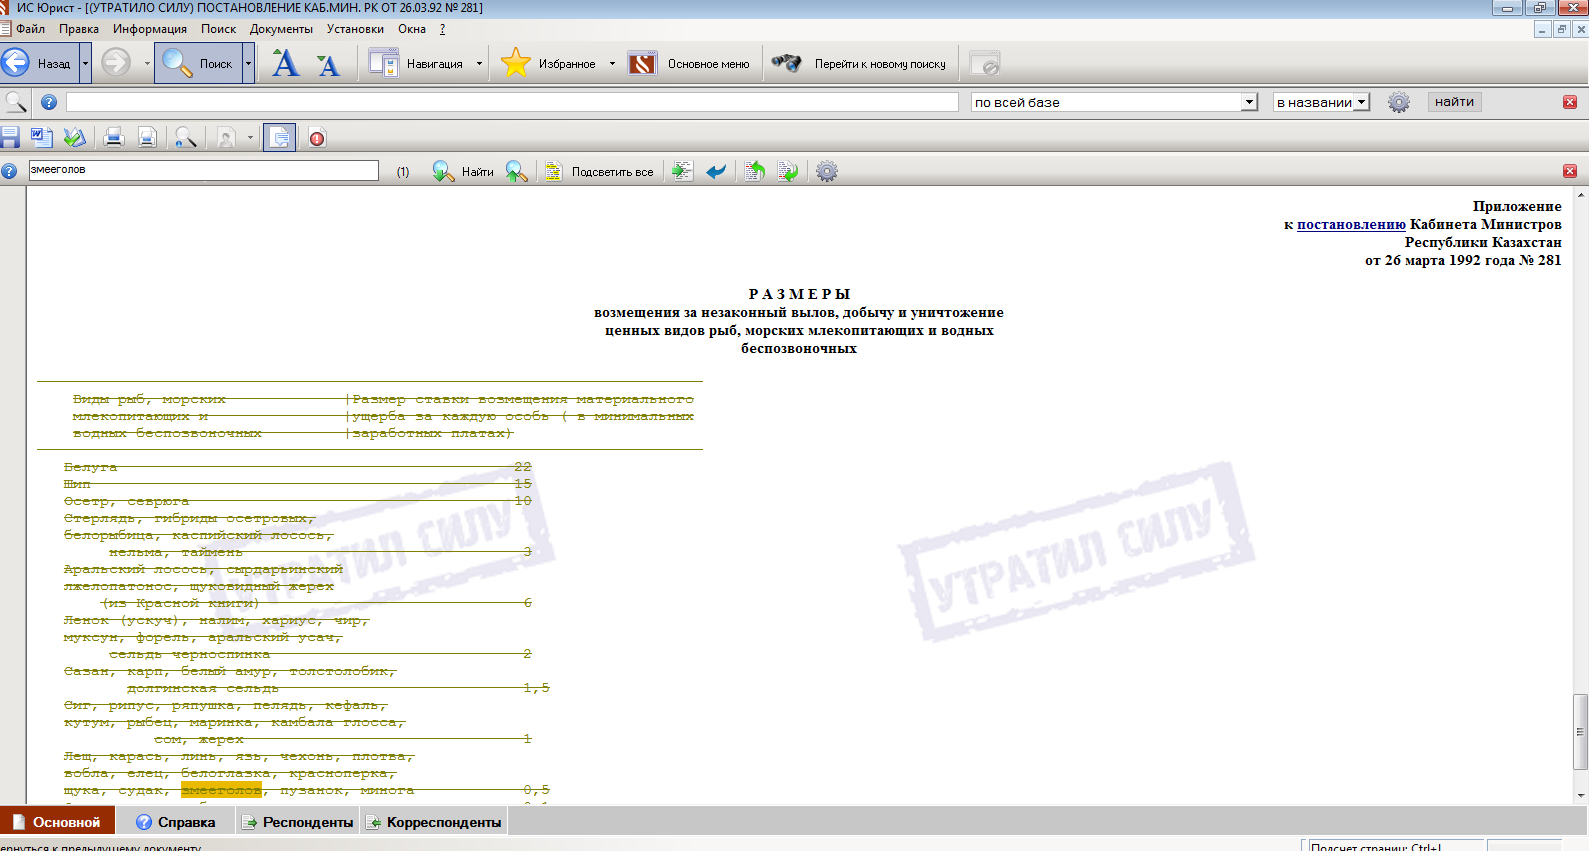Click the find field containing змееголов
Viewport: 1589px width, 851px height.
[x=203, y=170]
